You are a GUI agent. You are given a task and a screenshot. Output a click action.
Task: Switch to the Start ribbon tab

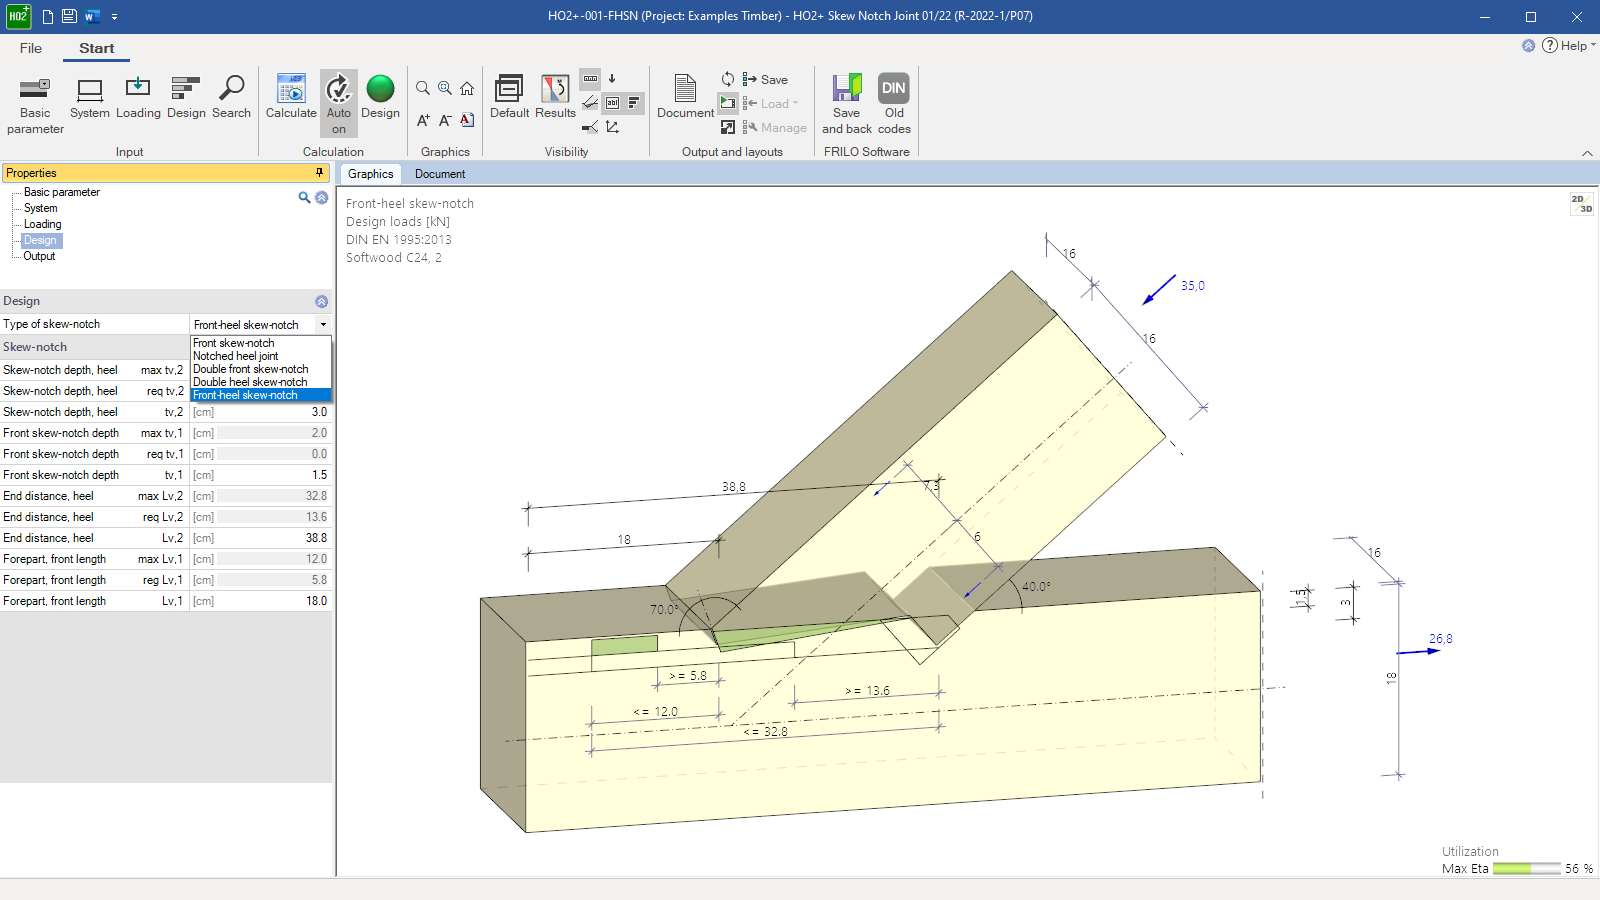tap(97, 48)
